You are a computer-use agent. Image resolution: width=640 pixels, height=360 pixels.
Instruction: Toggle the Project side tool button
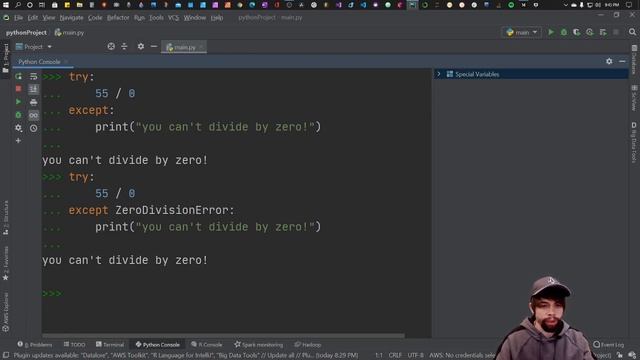click(x=5, y=58)
